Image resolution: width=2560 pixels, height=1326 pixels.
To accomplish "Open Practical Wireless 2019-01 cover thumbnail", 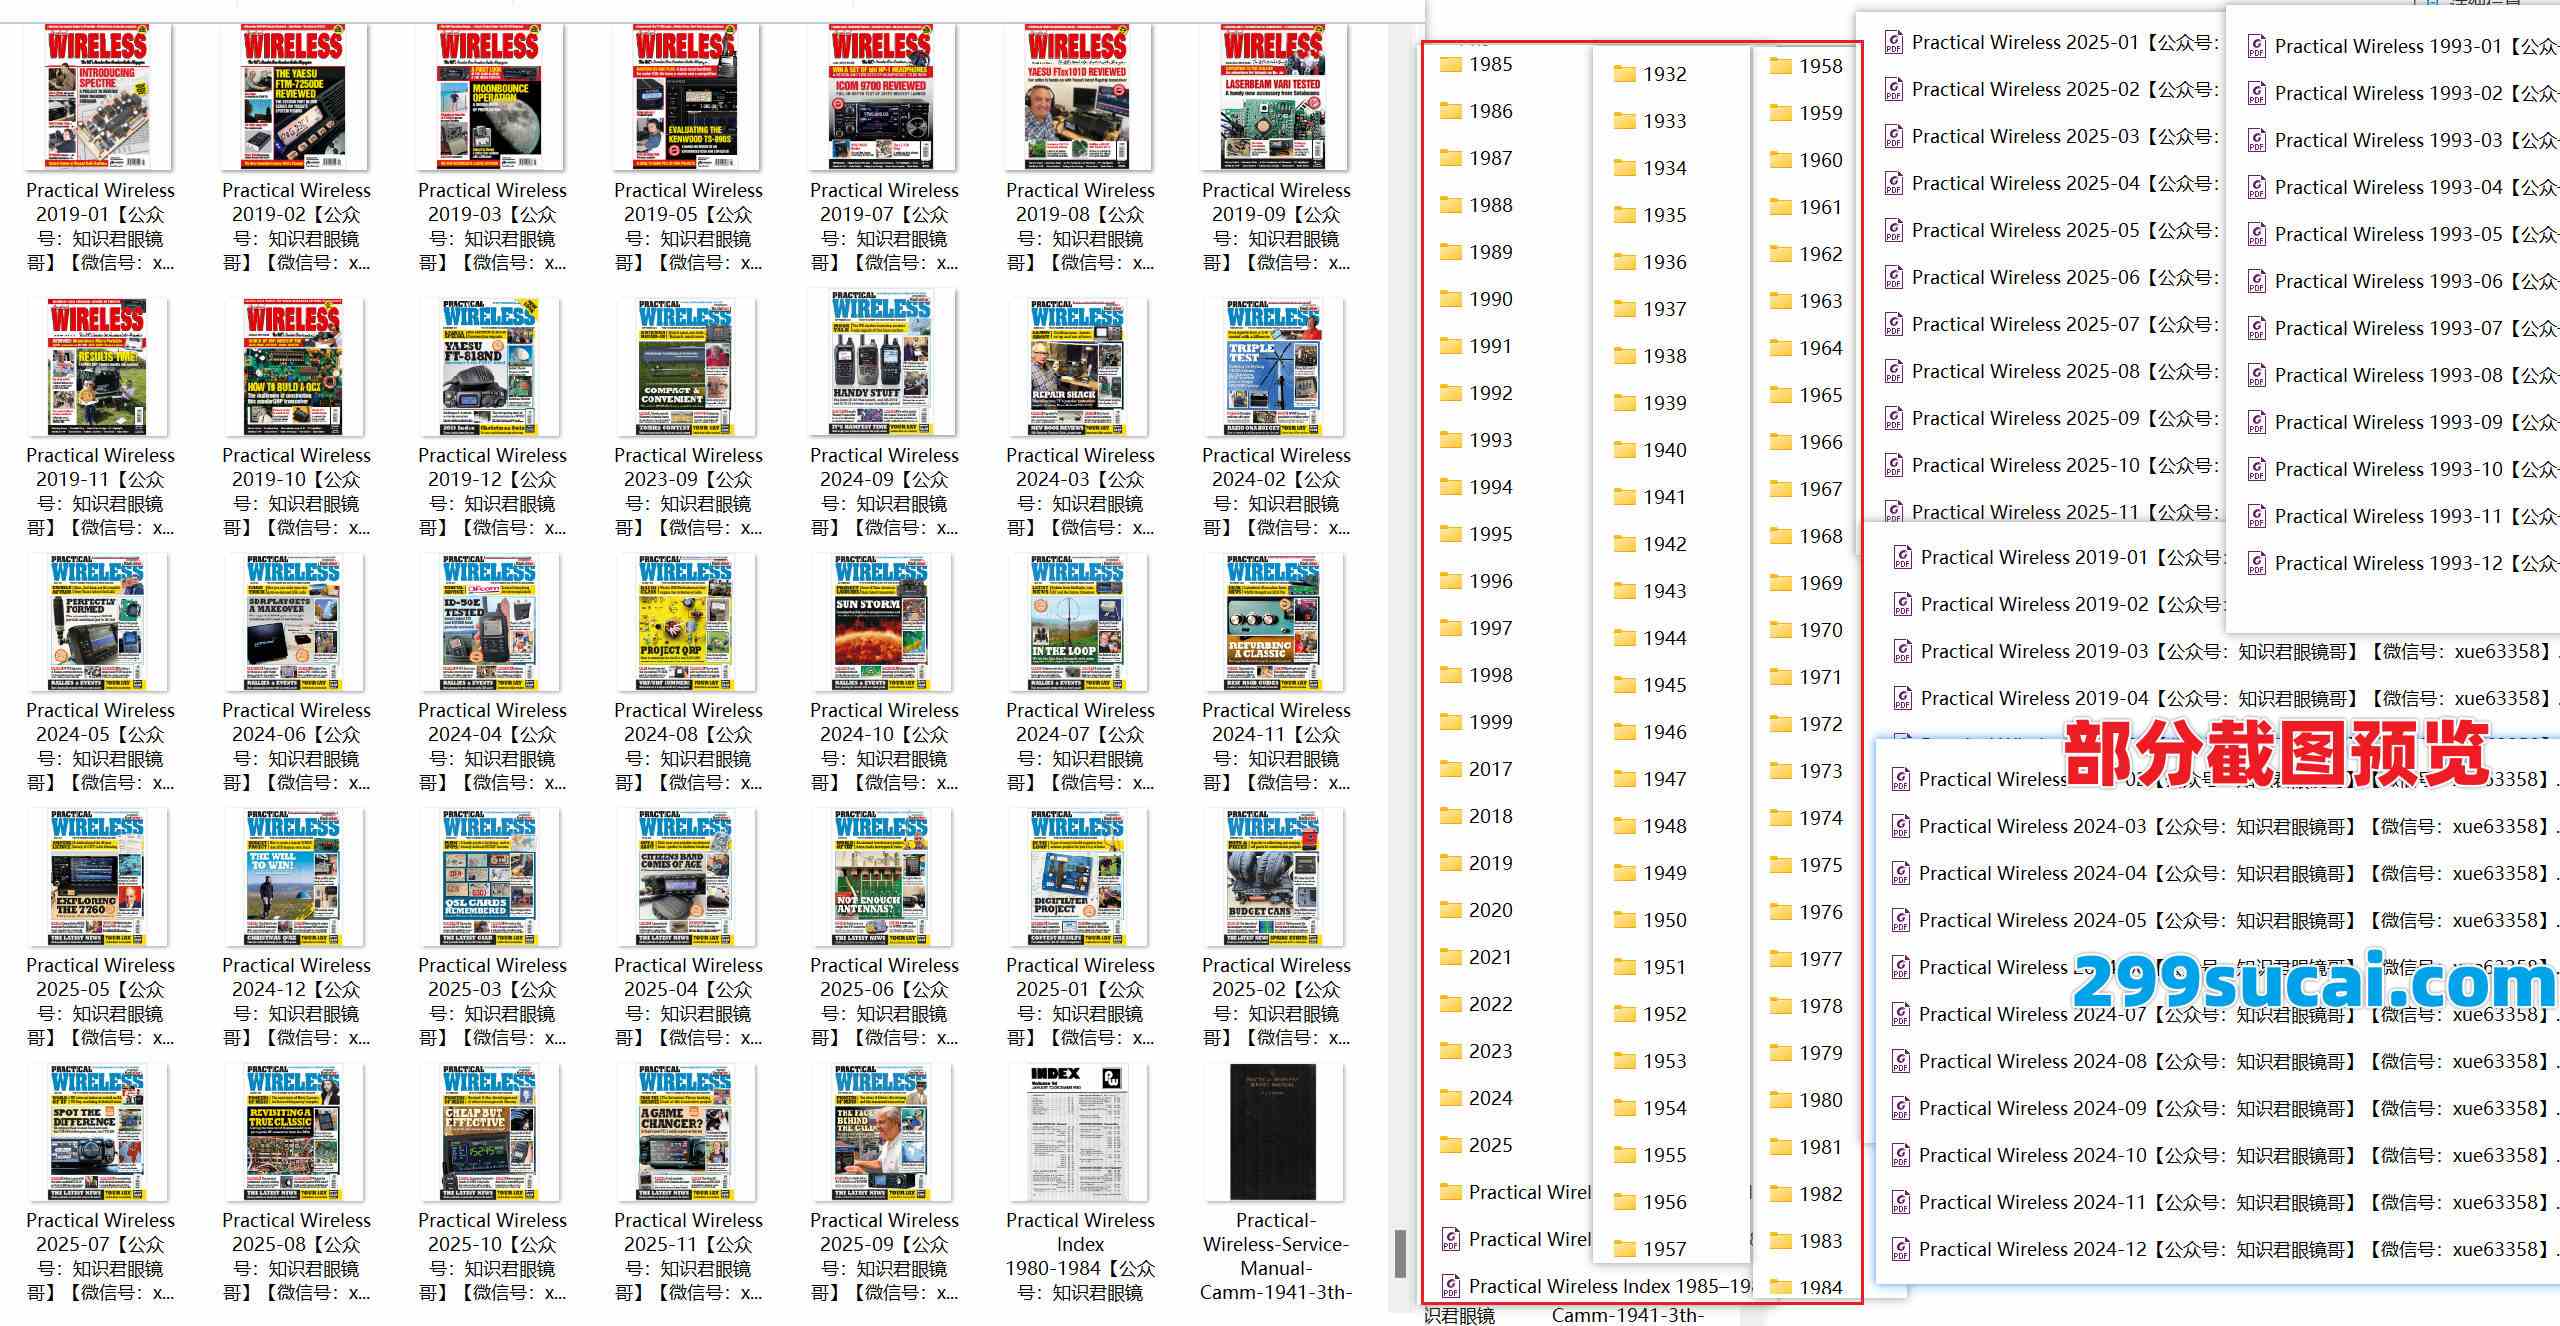I will pos(98,98).
